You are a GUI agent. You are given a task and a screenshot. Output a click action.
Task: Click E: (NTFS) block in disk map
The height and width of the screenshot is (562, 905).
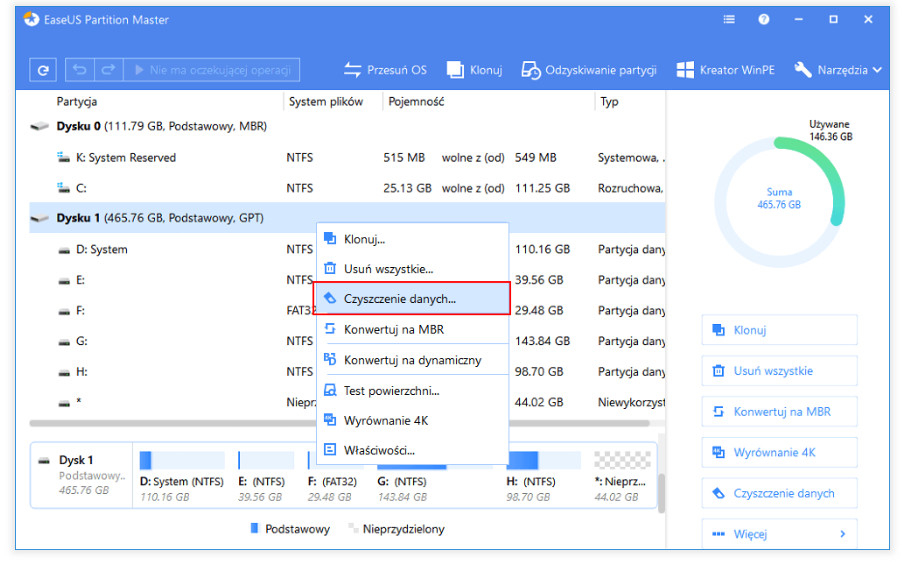(264, 477)
